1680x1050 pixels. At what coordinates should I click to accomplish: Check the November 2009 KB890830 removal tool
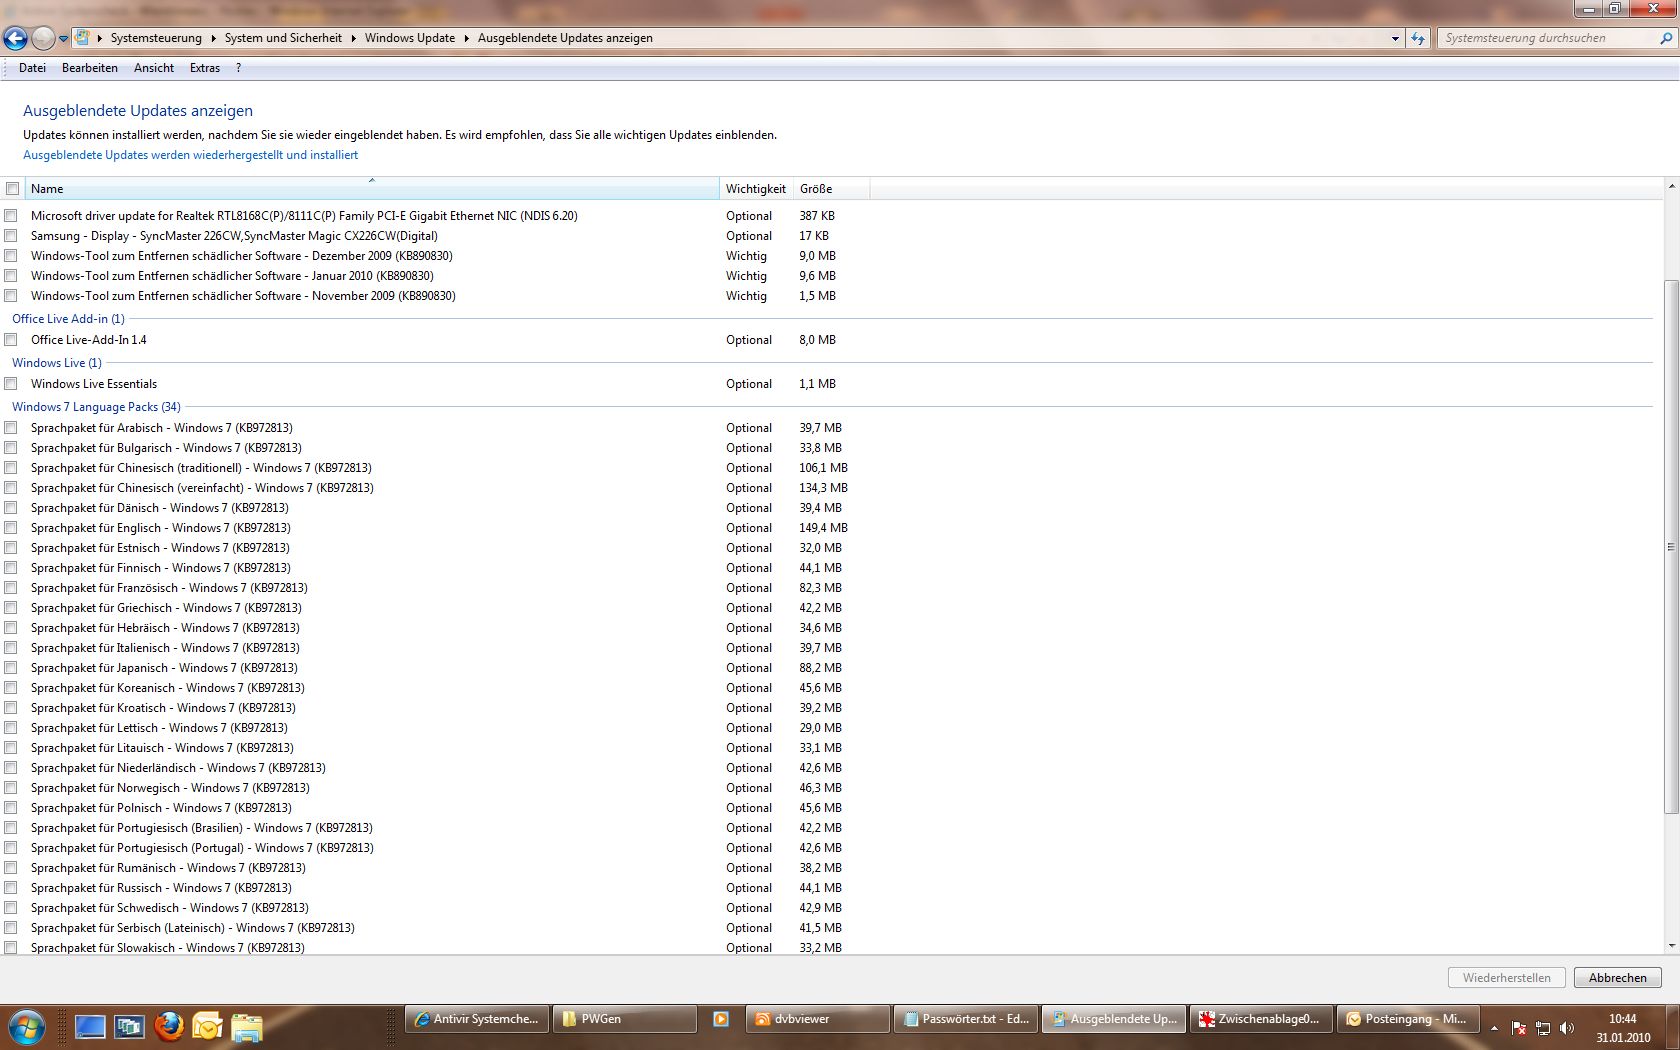pyautogui.click(x=11, y=296)
